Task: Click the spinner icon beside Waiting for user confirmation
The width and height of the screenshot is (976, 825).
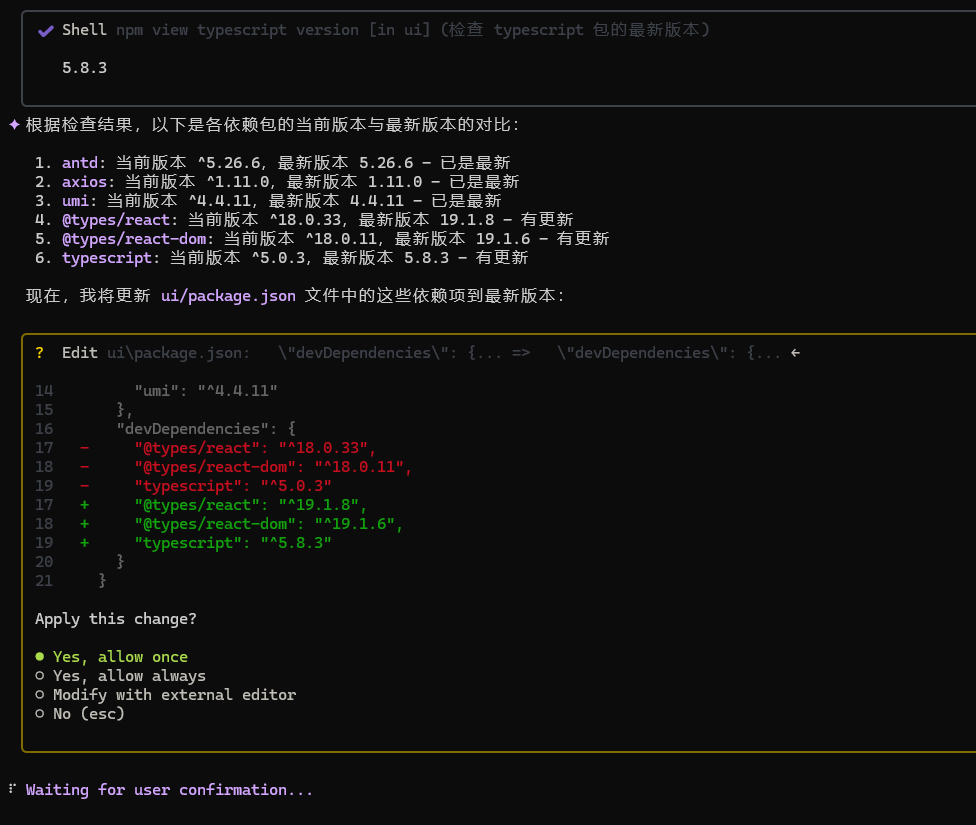Action: 11,789
